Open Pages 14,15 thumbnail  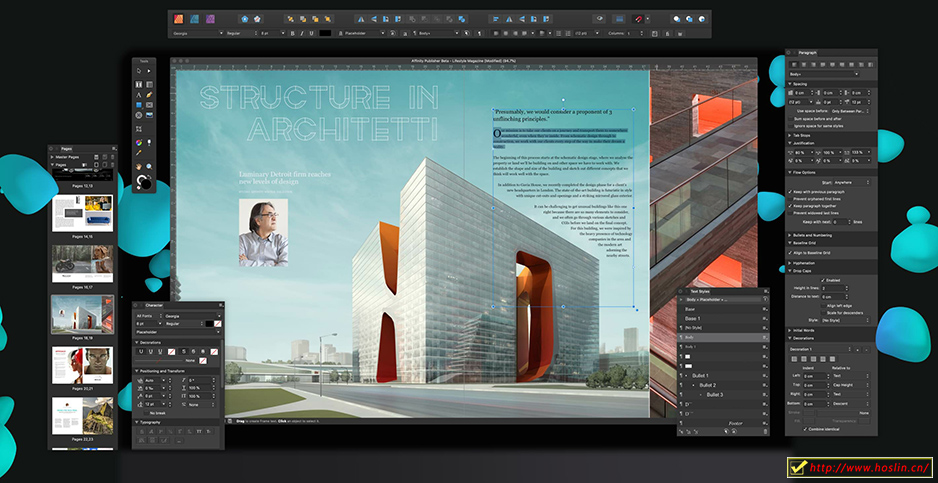point(82,214)
